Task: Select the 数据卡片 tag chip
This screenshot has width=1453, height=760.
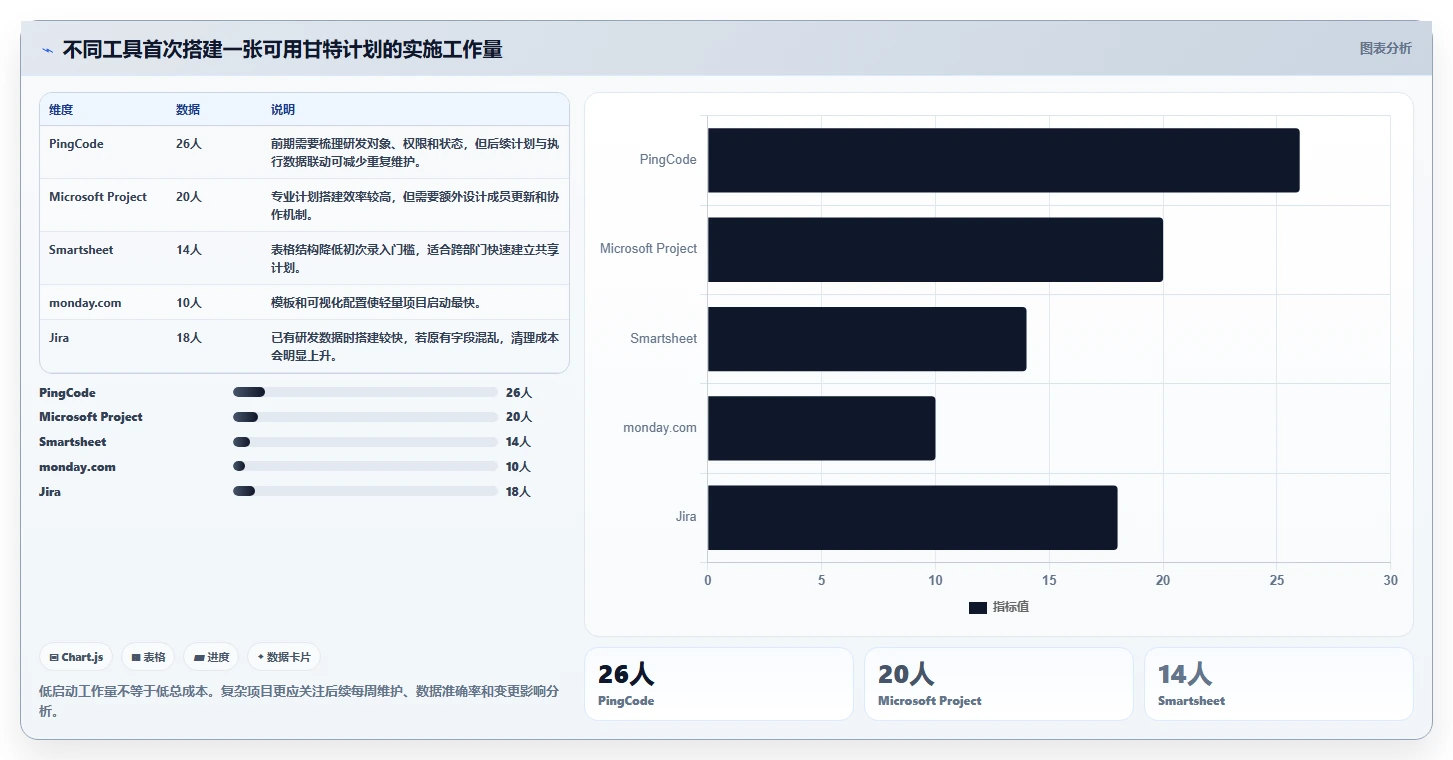Action: 284,657
